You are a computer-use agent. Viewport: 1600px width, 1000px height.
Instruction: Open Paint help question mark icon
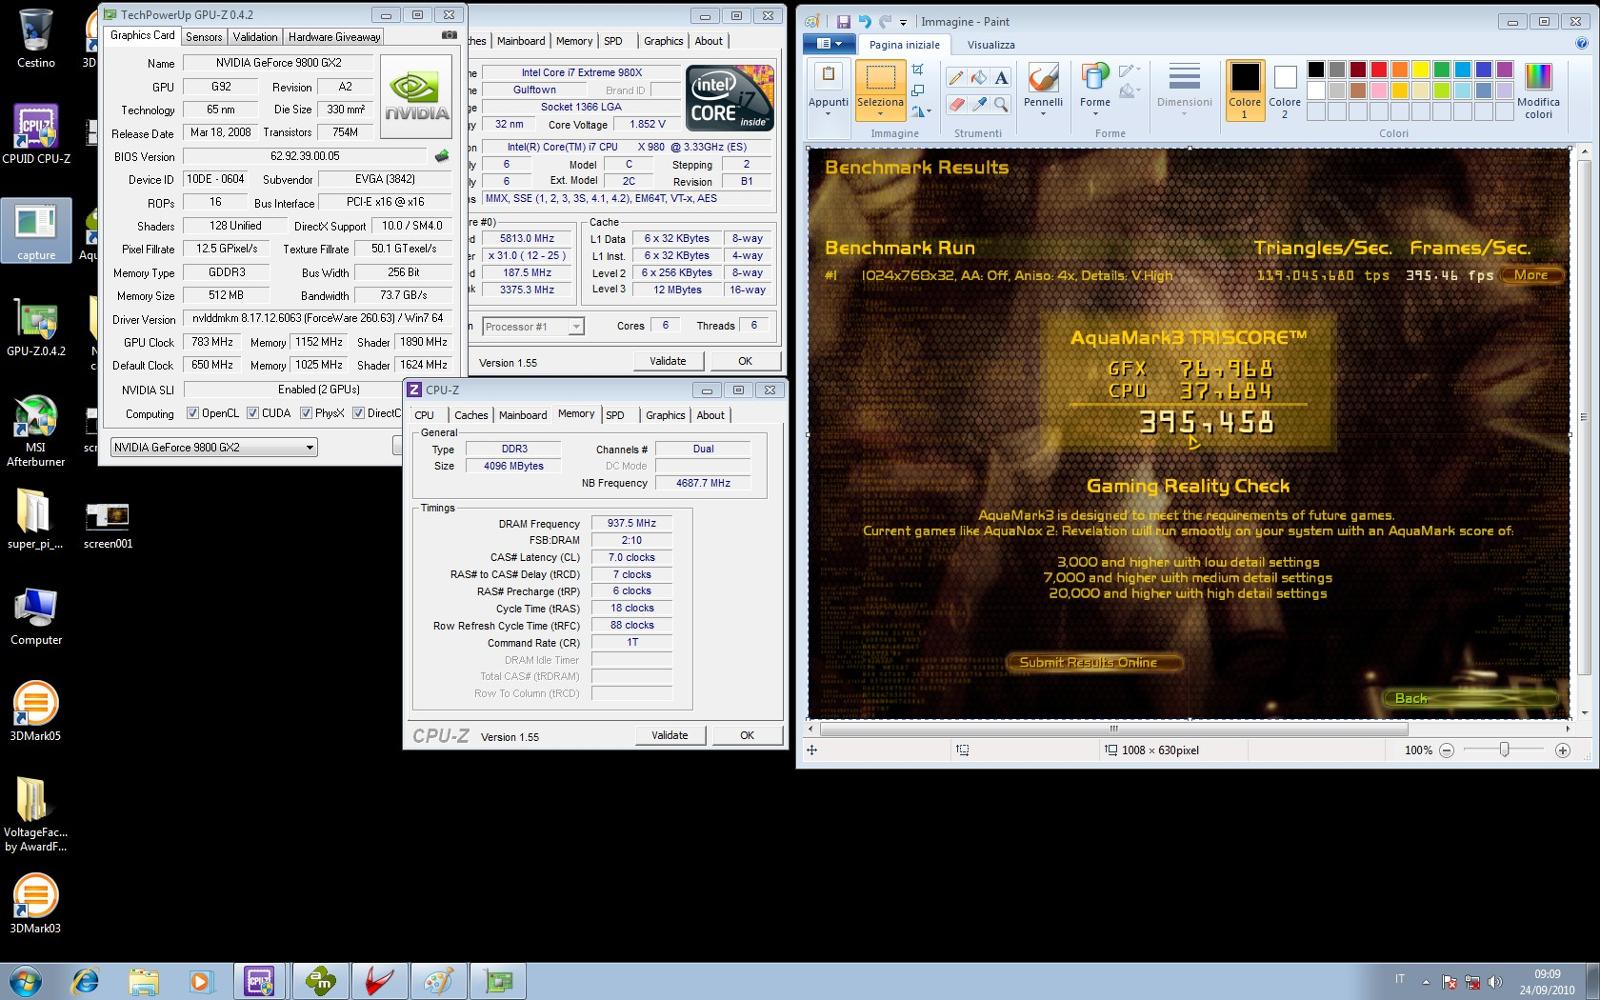tap(1581, 44)
